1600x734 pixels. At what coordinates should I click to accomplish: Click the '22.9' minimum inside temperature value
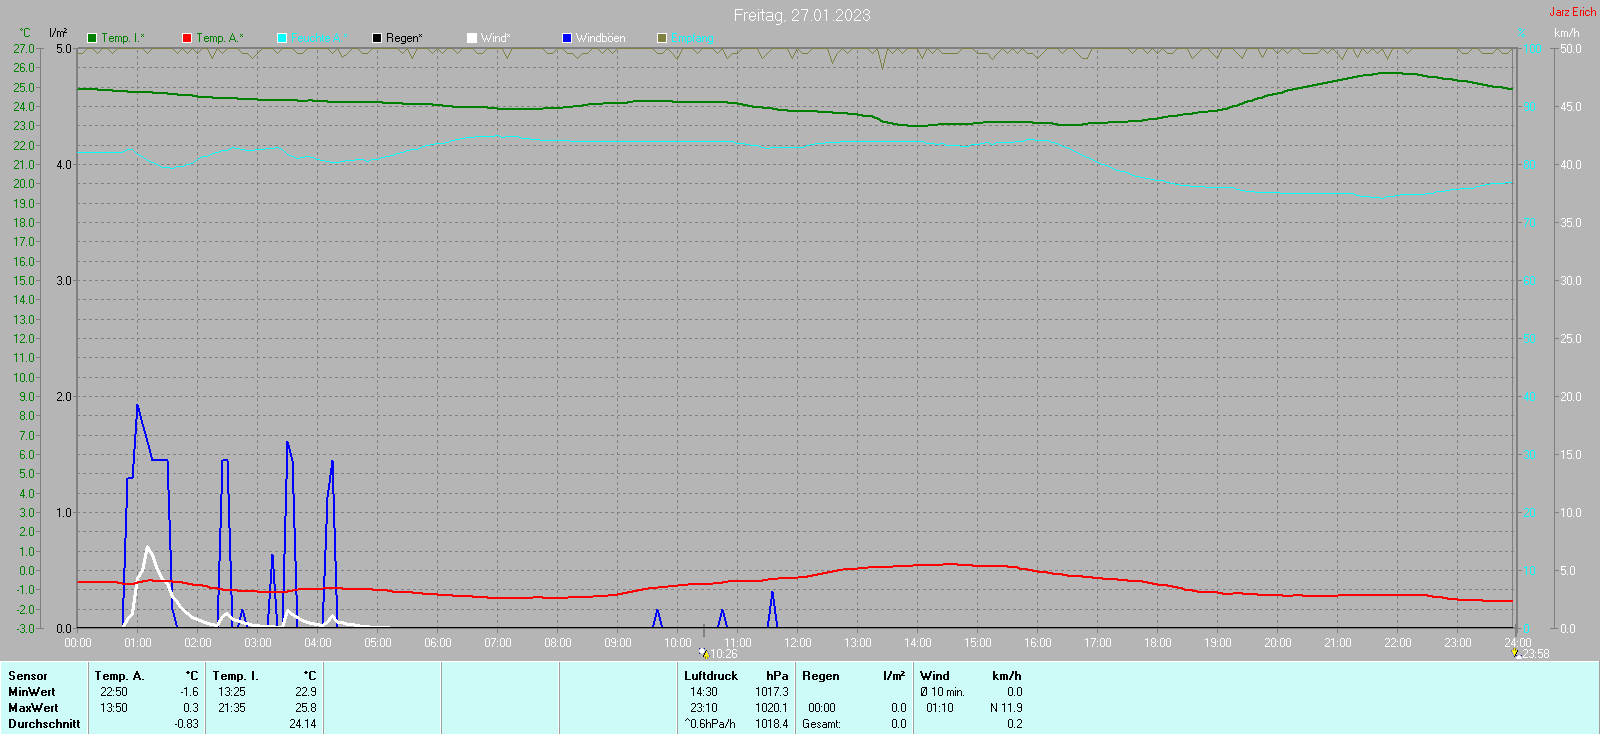[306, 692]
